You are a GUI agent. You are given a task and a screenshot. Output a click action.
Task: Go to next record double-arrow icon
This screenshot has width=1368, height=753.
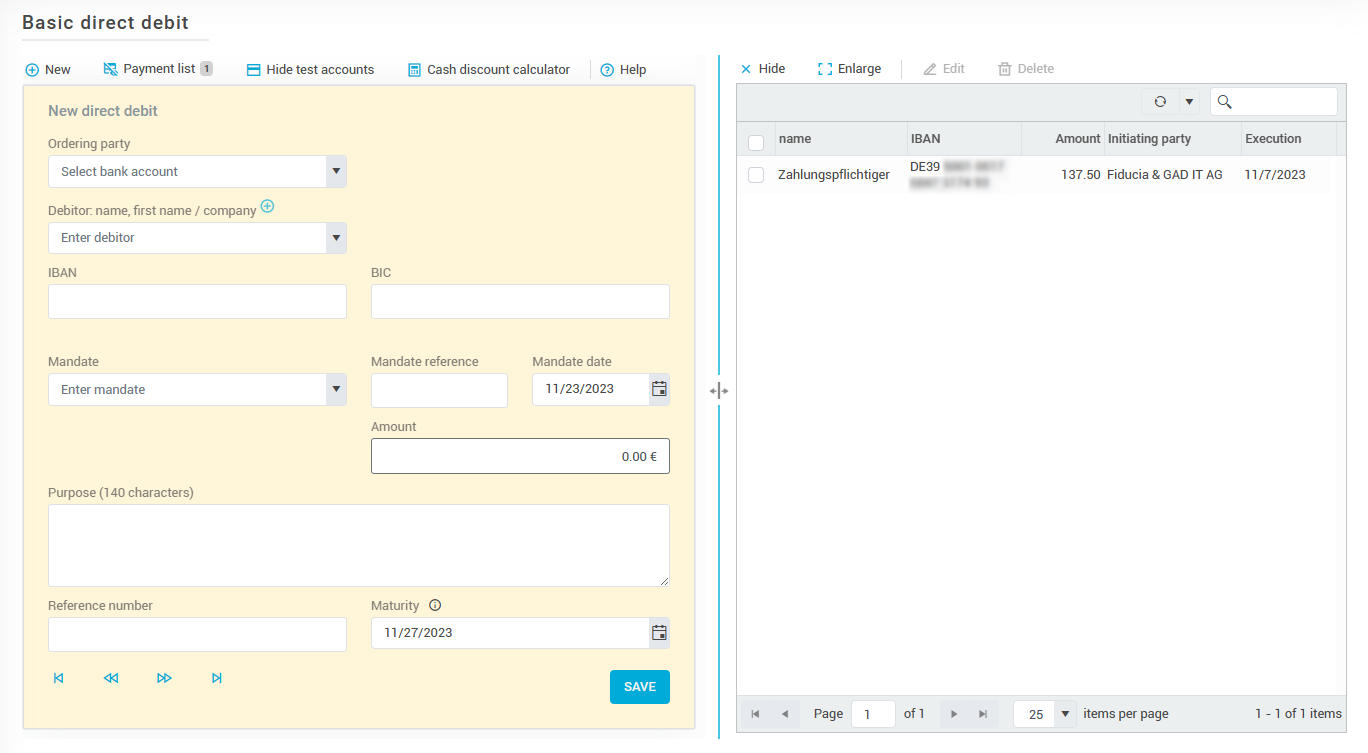tap(164, 678)
